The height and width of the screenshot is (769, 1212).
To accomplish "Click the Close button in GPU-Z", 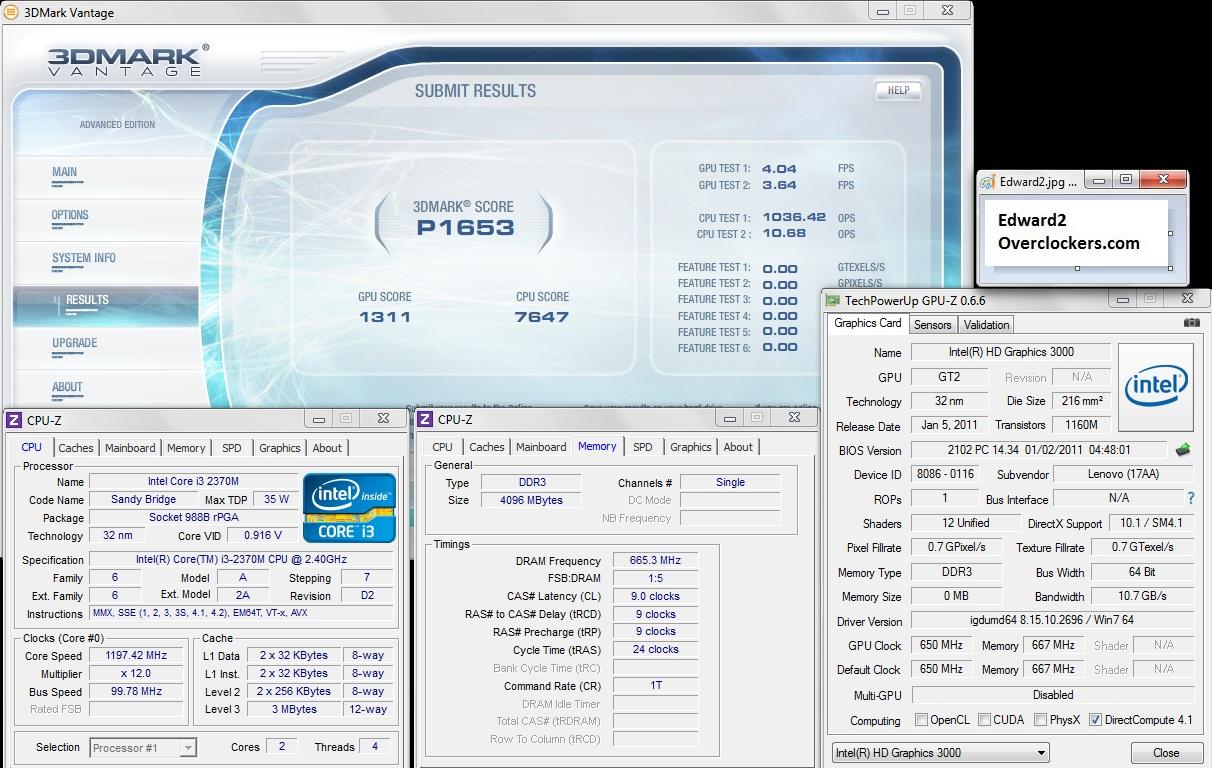I will [x=1166, y=753].
